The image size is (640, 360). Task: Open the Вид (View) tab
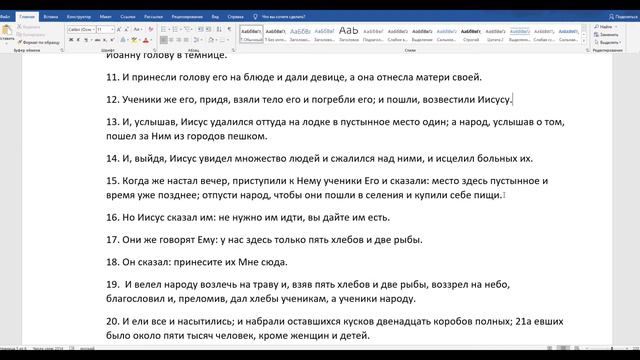(215, 17)
